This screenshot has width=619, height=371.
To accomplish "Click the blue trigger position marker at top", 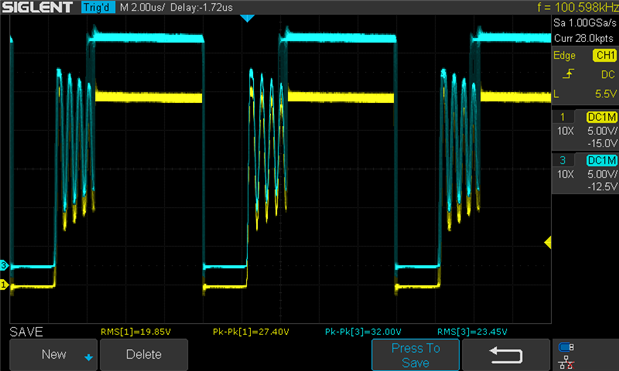I will coord(247,18).
